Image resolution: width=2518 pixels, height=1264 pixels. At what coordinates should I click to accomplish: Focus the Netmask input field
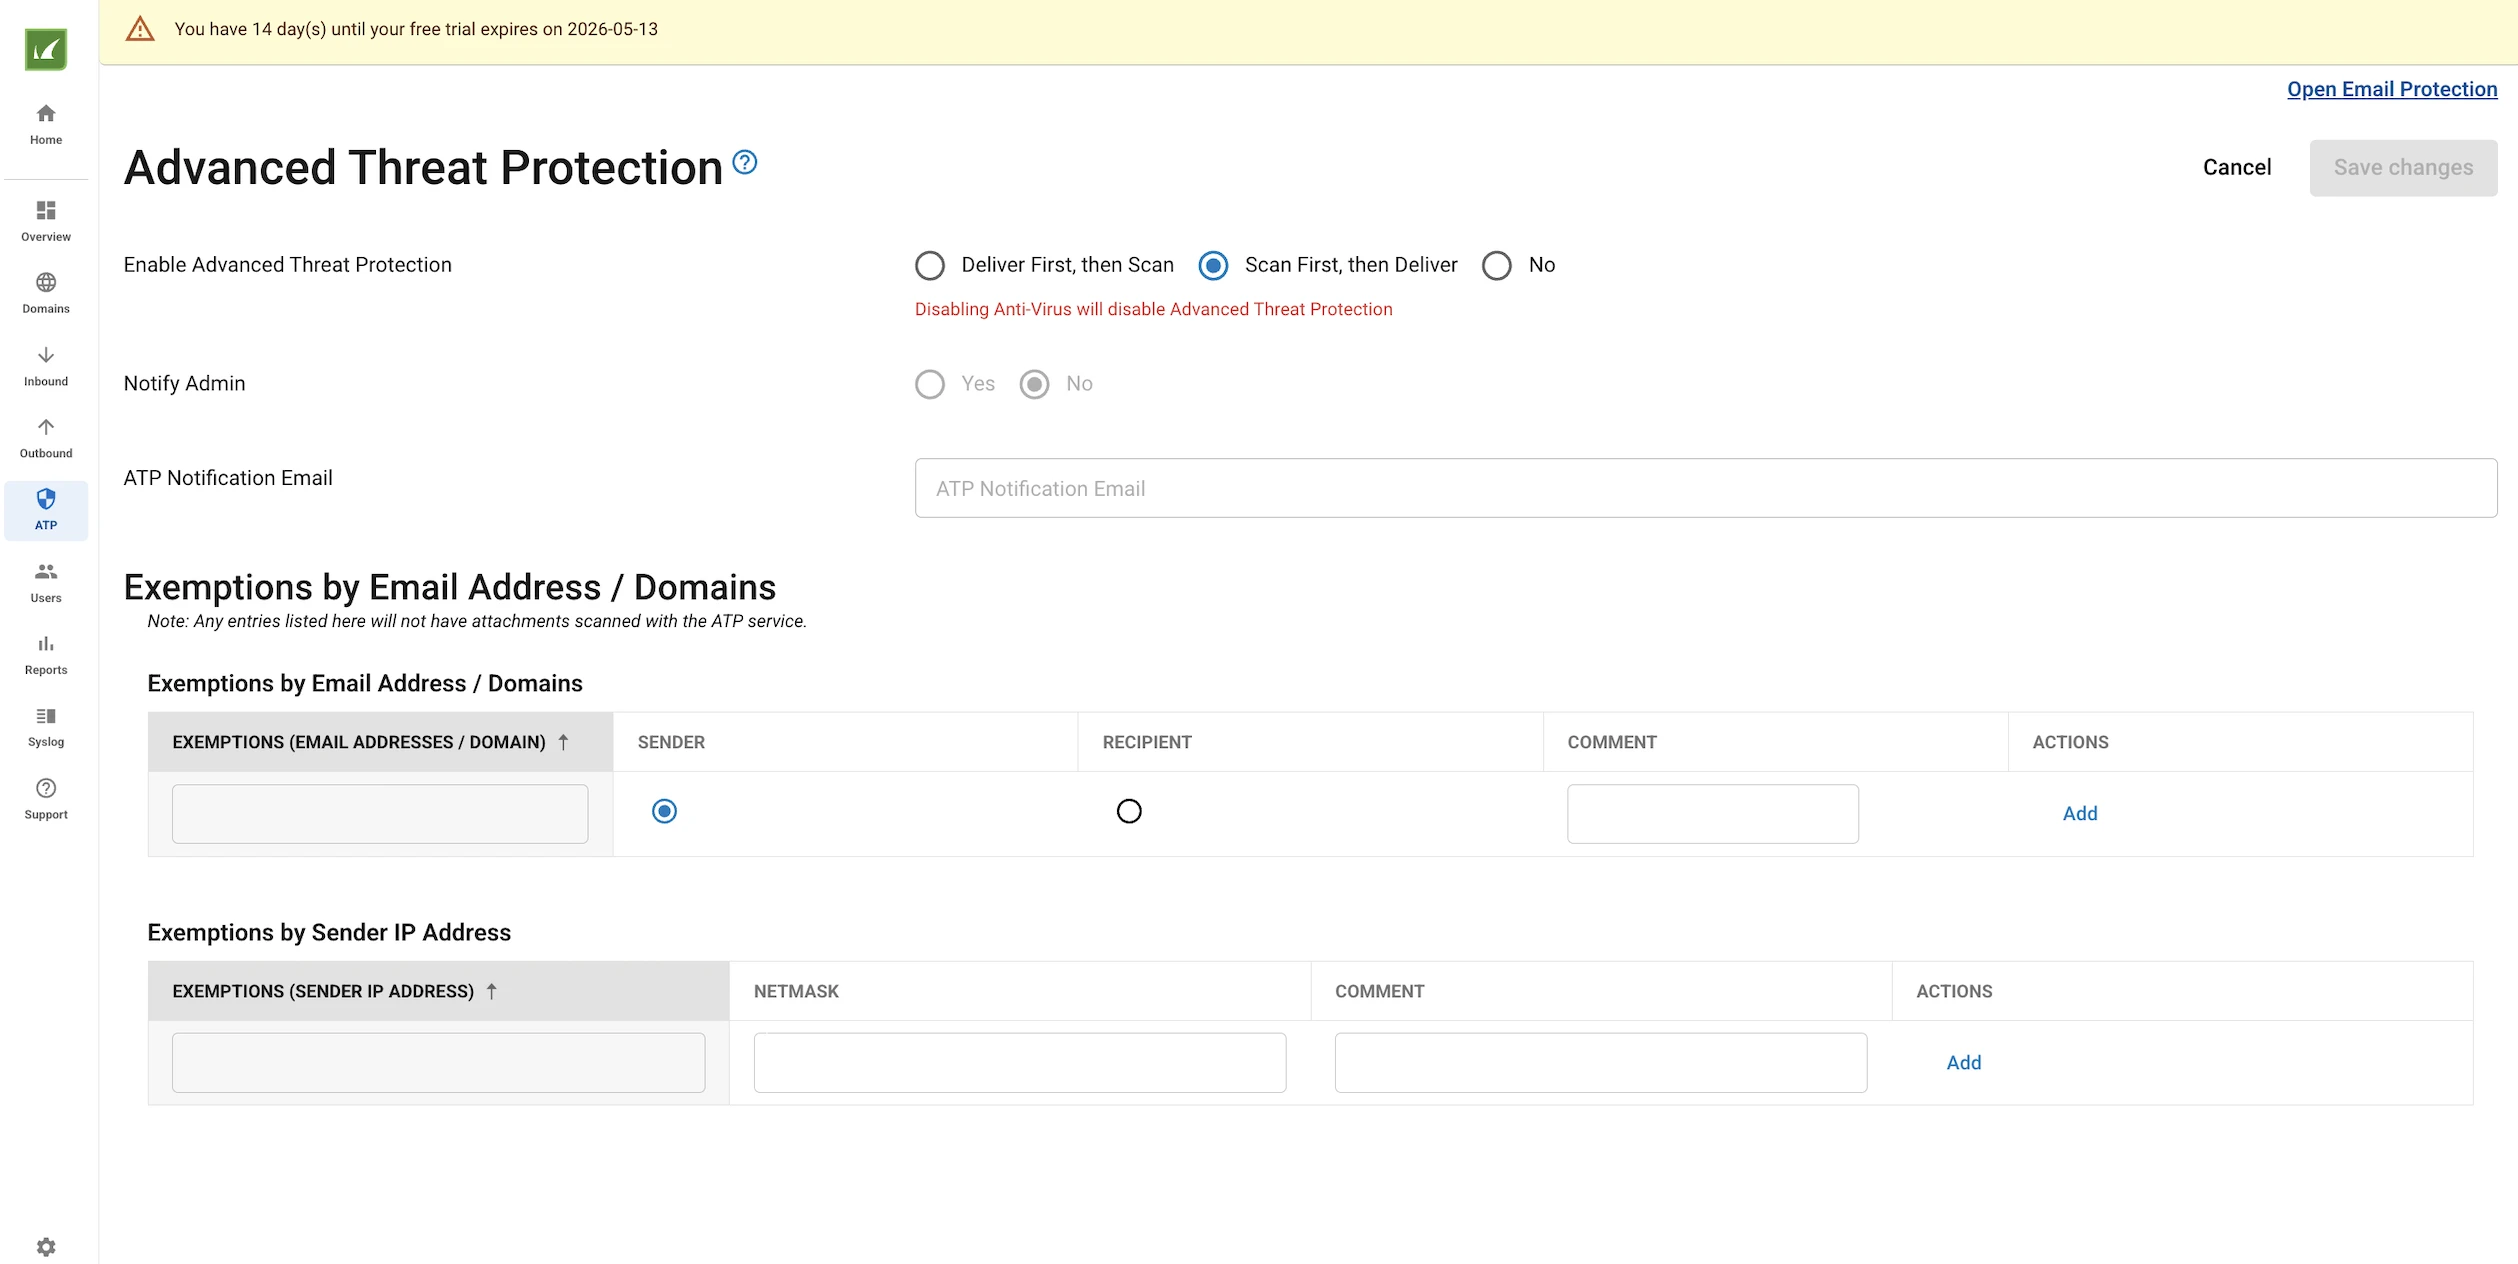(1020, 1063)
